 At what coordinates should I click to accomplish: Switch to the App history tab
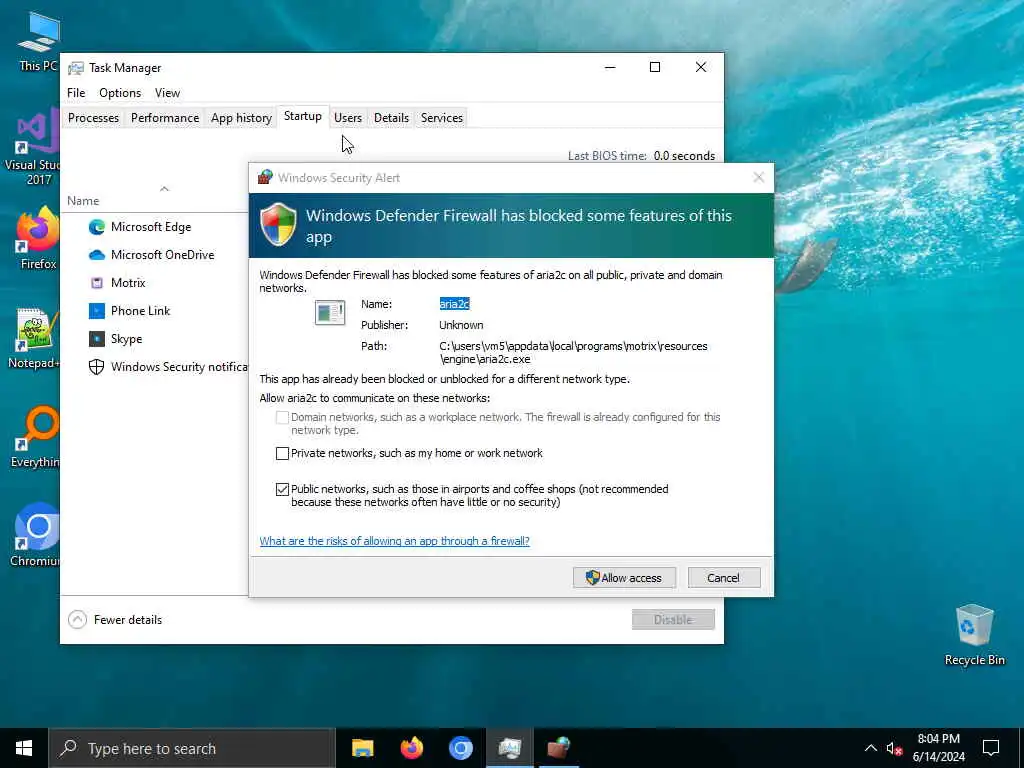point(241,118)
